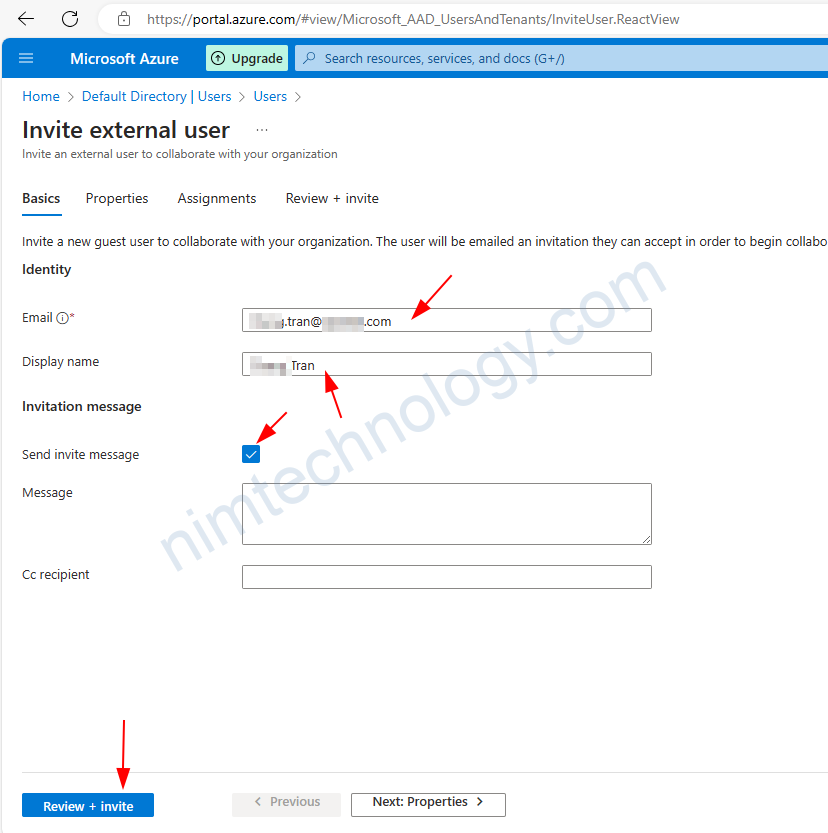The width and height of the screenshot is (828, 833).
Task: Open the Review + invite tab
Action: pos(332,199)
